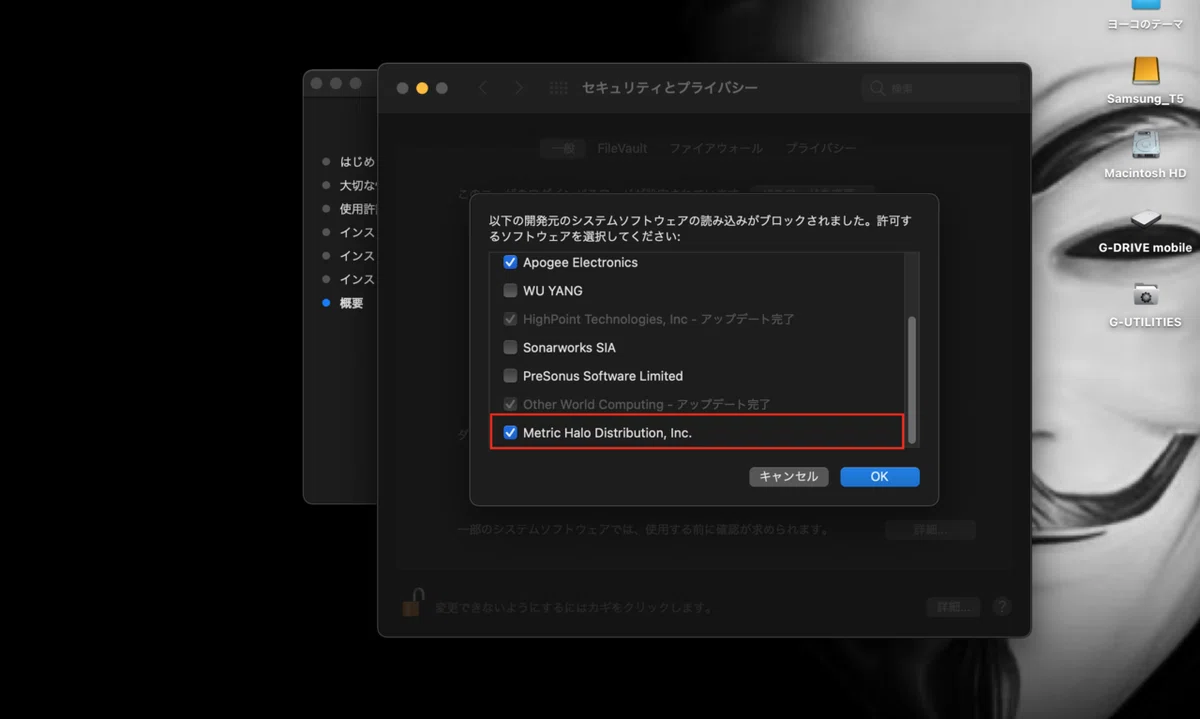1200x719 pixels.
Task: Enable the PreSonus Software Limited checkbox
Action: [x=510, y=376]
